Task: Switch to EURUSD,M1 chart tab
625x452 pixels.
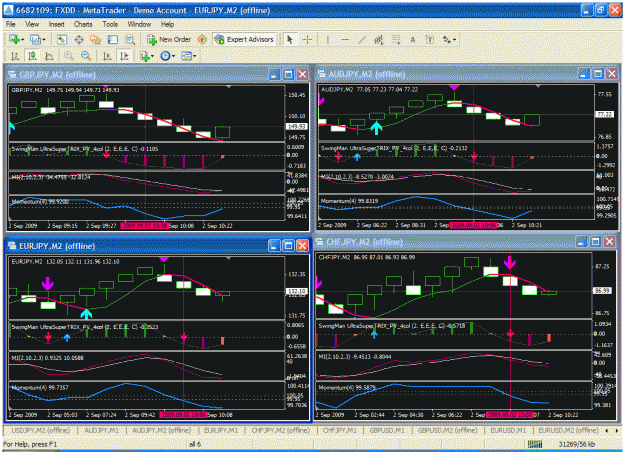Action: (x=508, y=430)
